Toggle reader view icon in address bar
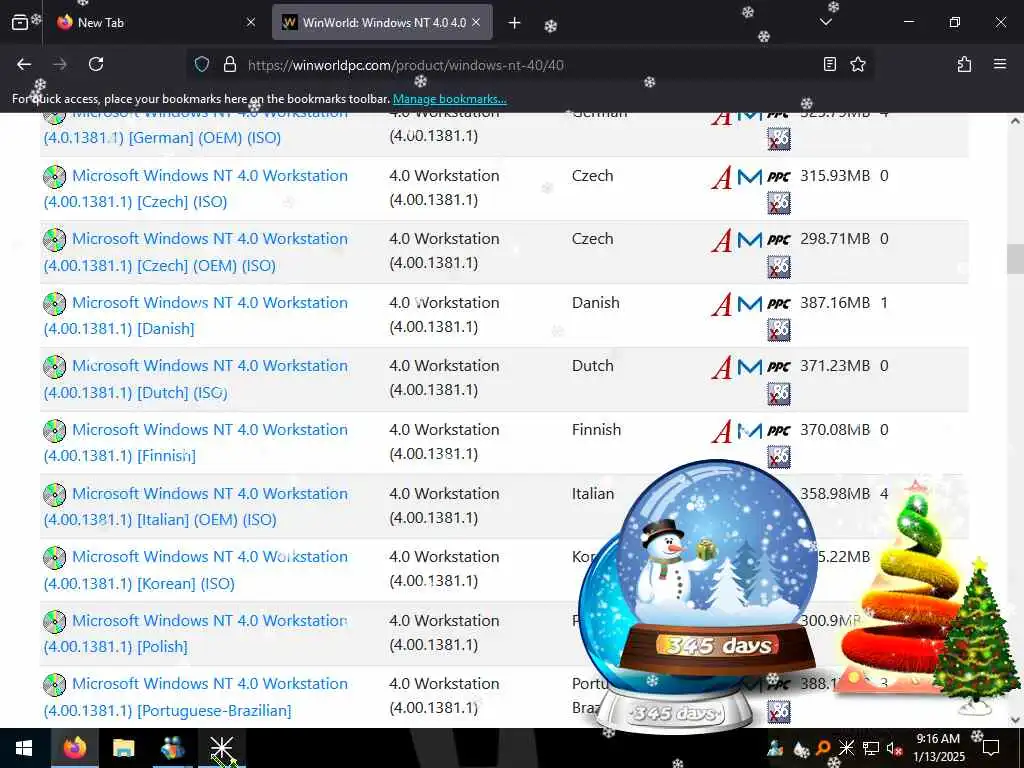 pos(829,64)
